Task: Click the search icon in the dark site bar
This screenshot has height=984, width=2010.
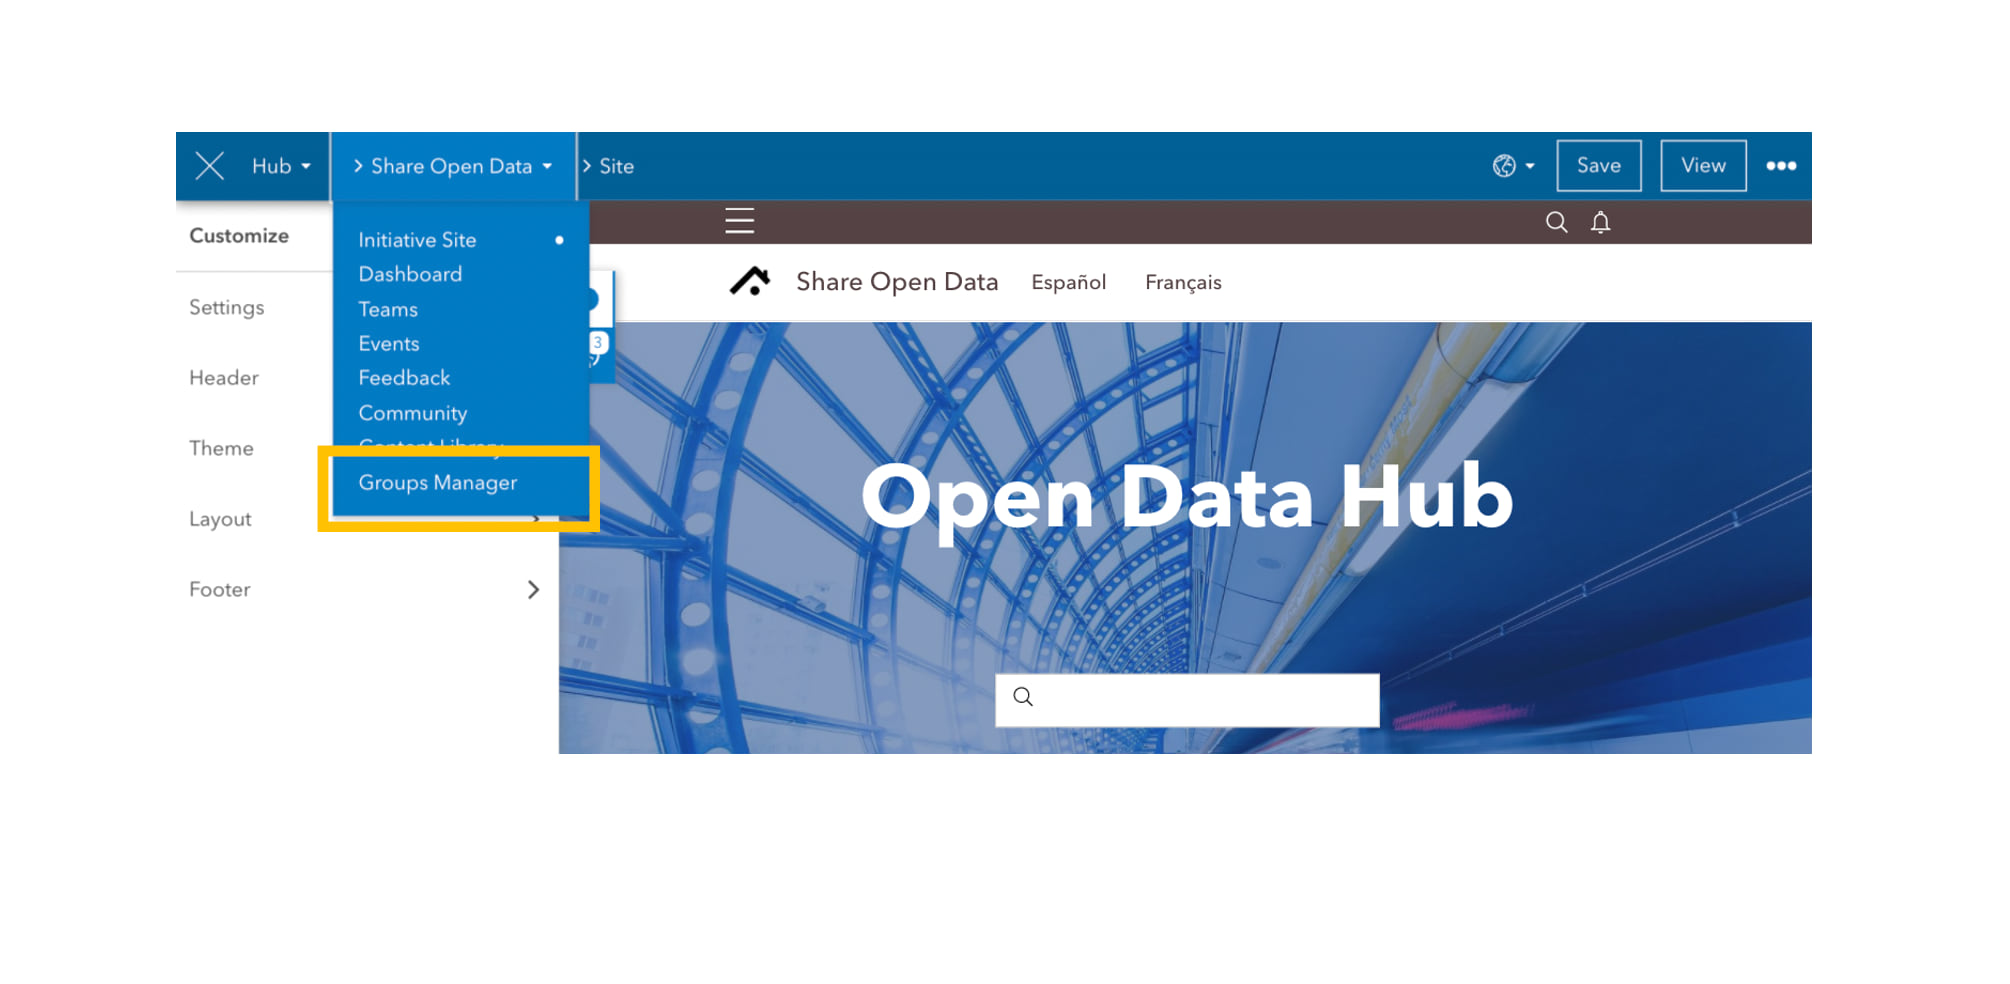Action: pyautogui.click(x=1556, y=222)
